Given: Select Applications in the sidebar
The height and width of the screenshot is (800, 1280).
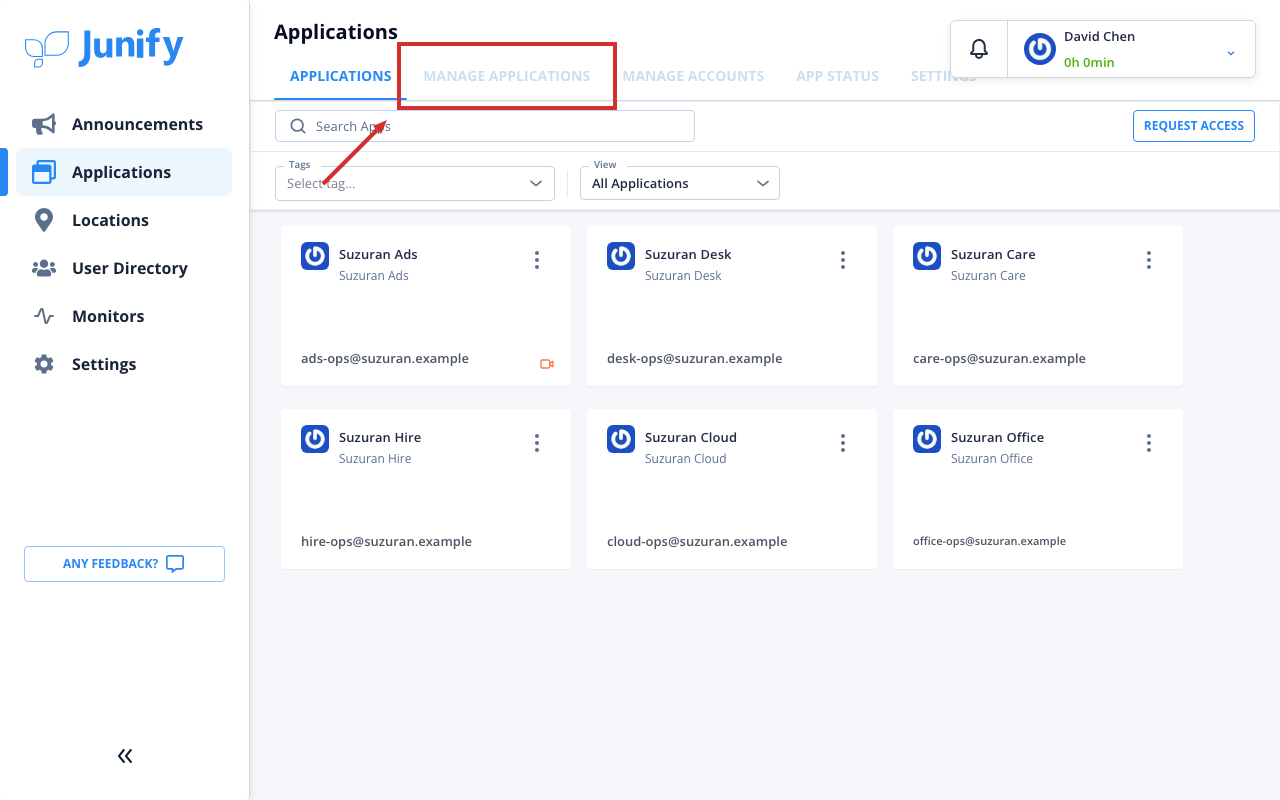Looking at the screenshot, I should click(124, 172).
